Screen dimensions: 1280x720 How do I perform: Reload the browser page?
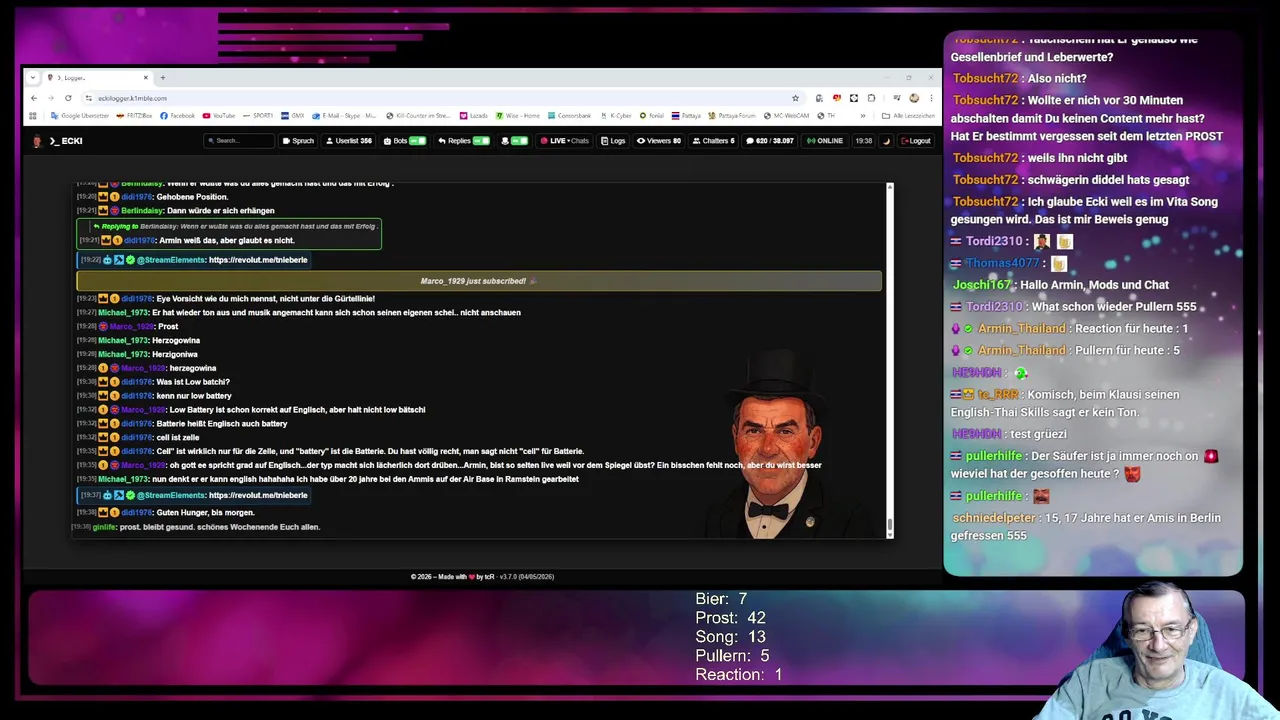[68, 98]
